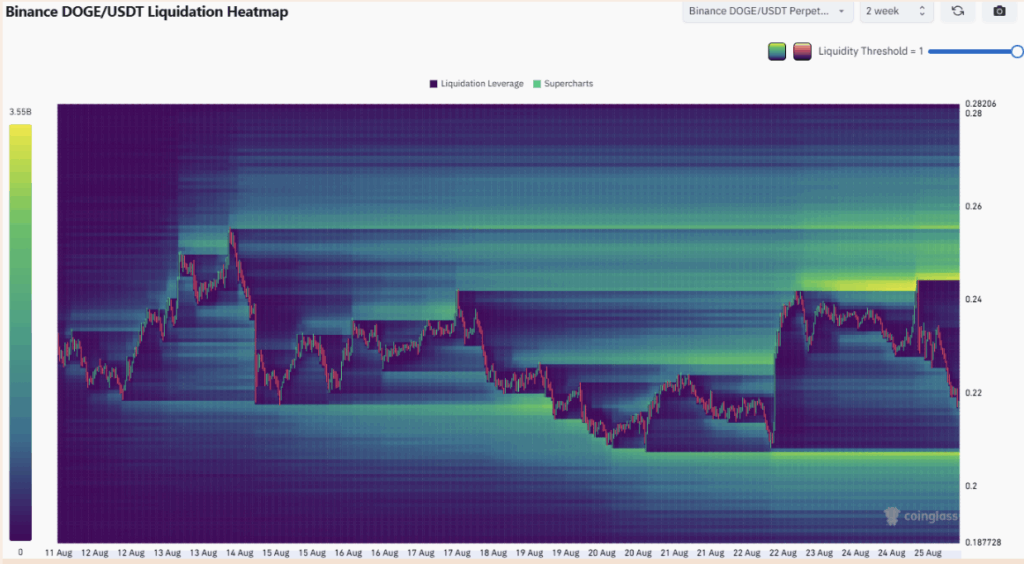Click the 0.2 price axis label
Viewport: 1024px width, 564px height.
click(971, 486)
